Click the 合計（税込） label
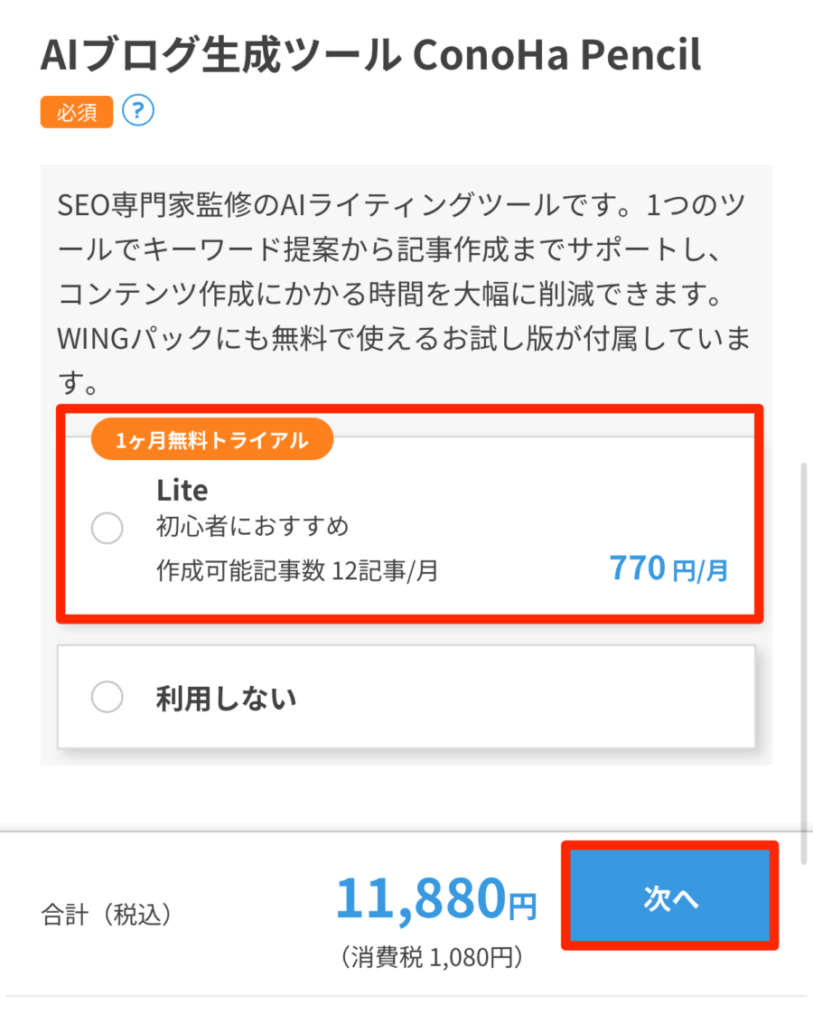The width and height of the screenshot is (813, 1024). pyautogui.click(x=106, y=912)
